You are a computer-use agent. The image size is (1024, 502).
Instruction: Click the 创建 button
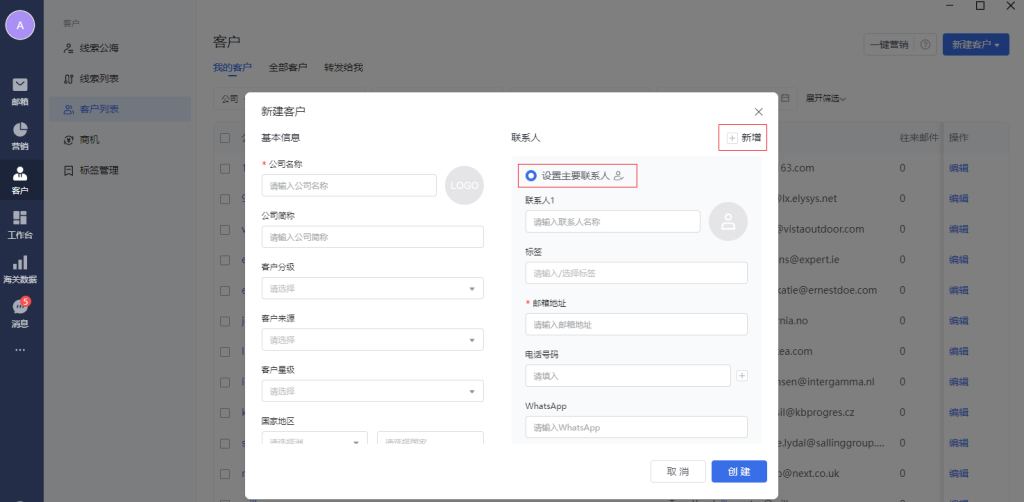click(739, 471)
